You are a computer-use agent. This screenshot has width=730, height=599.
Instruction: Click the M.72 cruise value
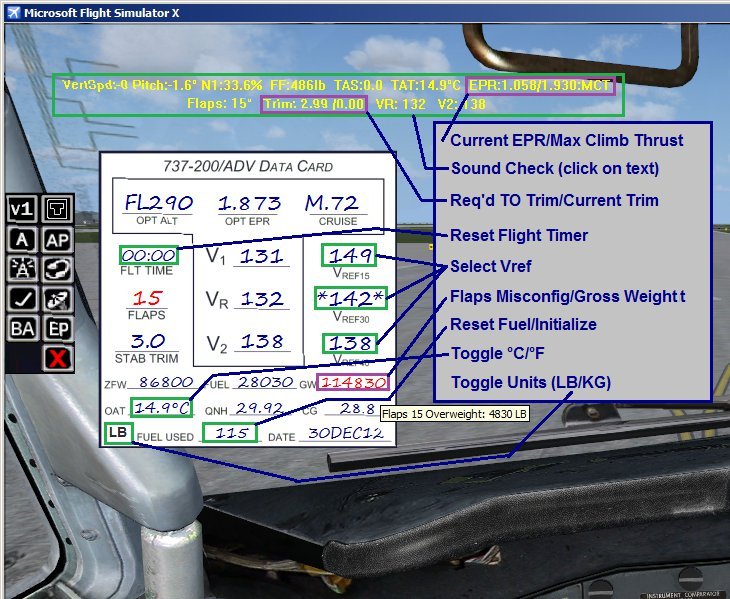[x=332, y=203]
